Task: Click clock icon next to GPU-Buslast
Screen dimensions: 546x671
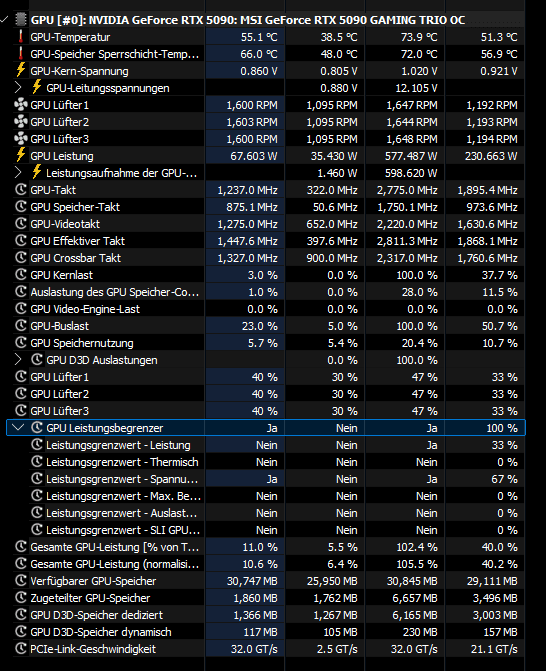Action: (x=21, y=326)
